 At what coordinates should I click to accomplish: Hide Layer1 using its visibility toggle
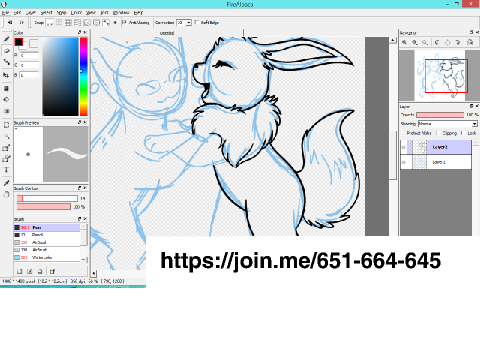coord(404,162)
